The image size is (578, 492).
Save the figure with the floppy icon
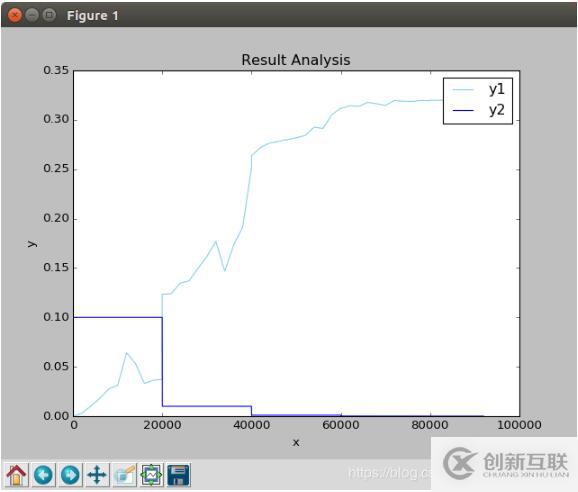(x=178, y=475)
